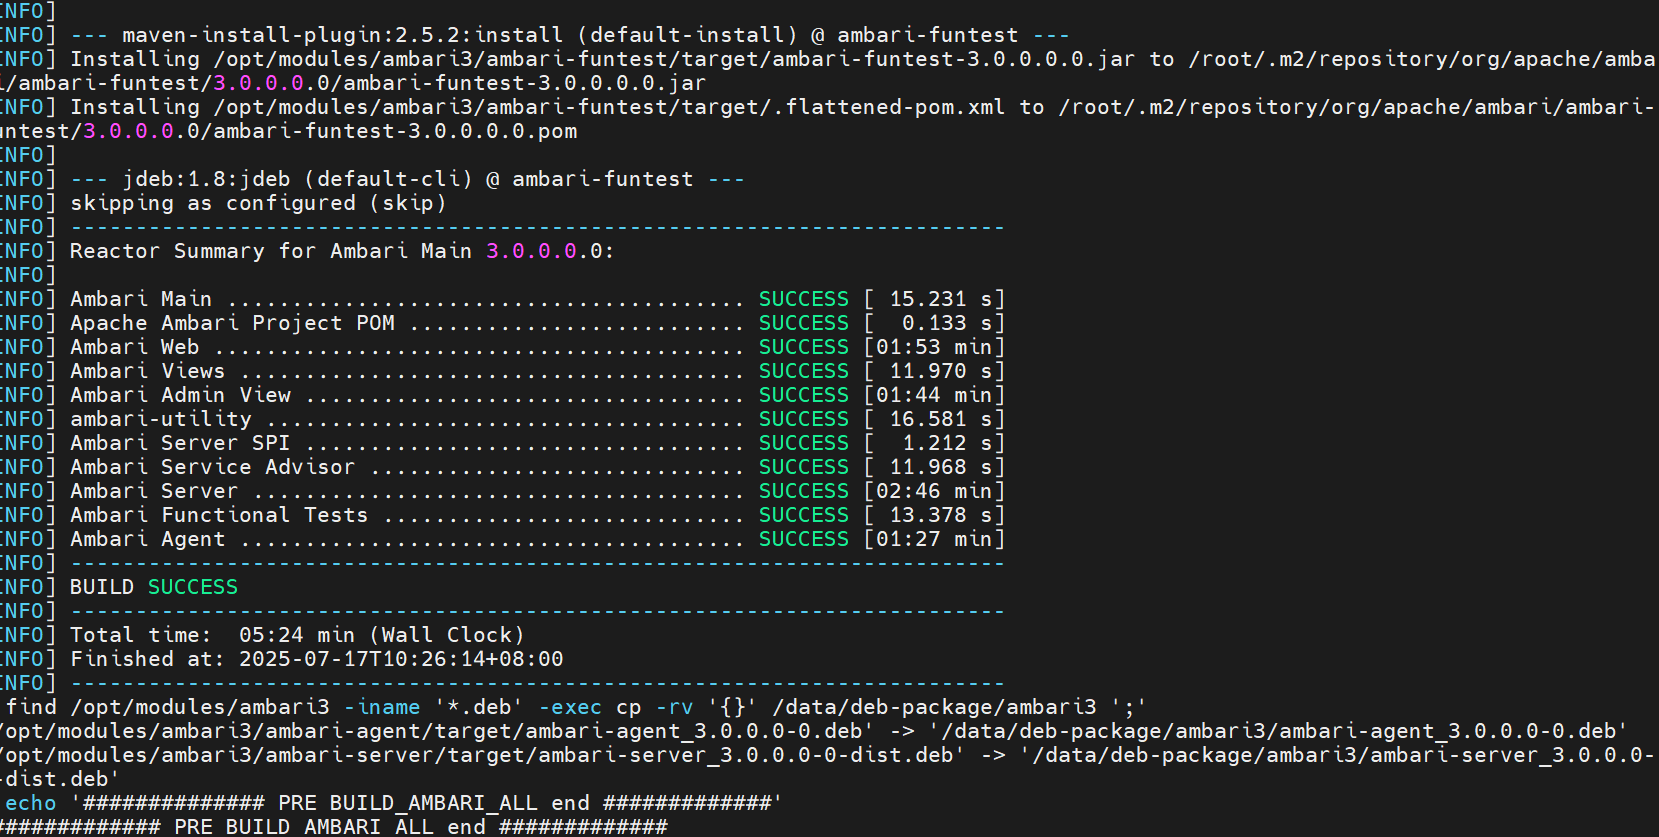Click the '[ 15.231 s]' duration value
The width and height of the screenshot is (1659, 837).
tap(934, 299)
